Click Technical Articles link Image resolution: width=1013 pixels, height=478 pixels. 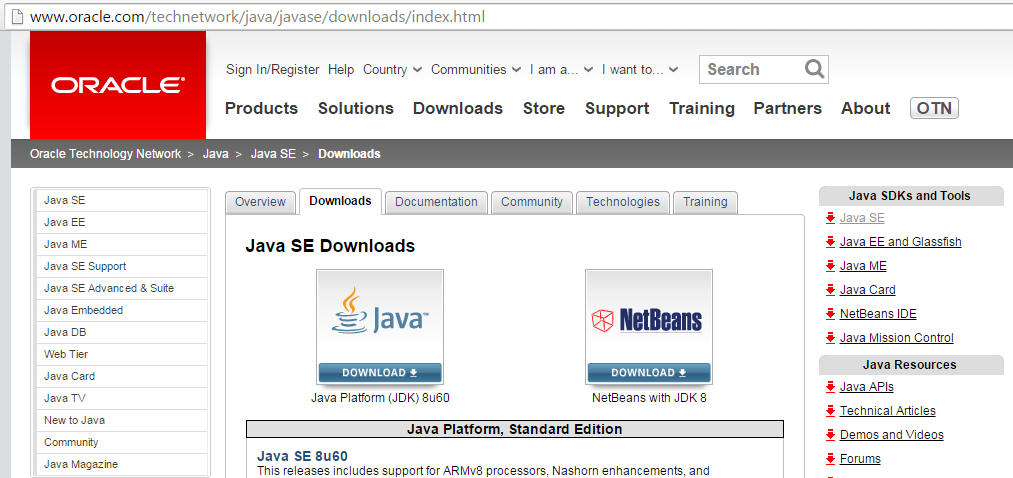[x=888, y=411]
